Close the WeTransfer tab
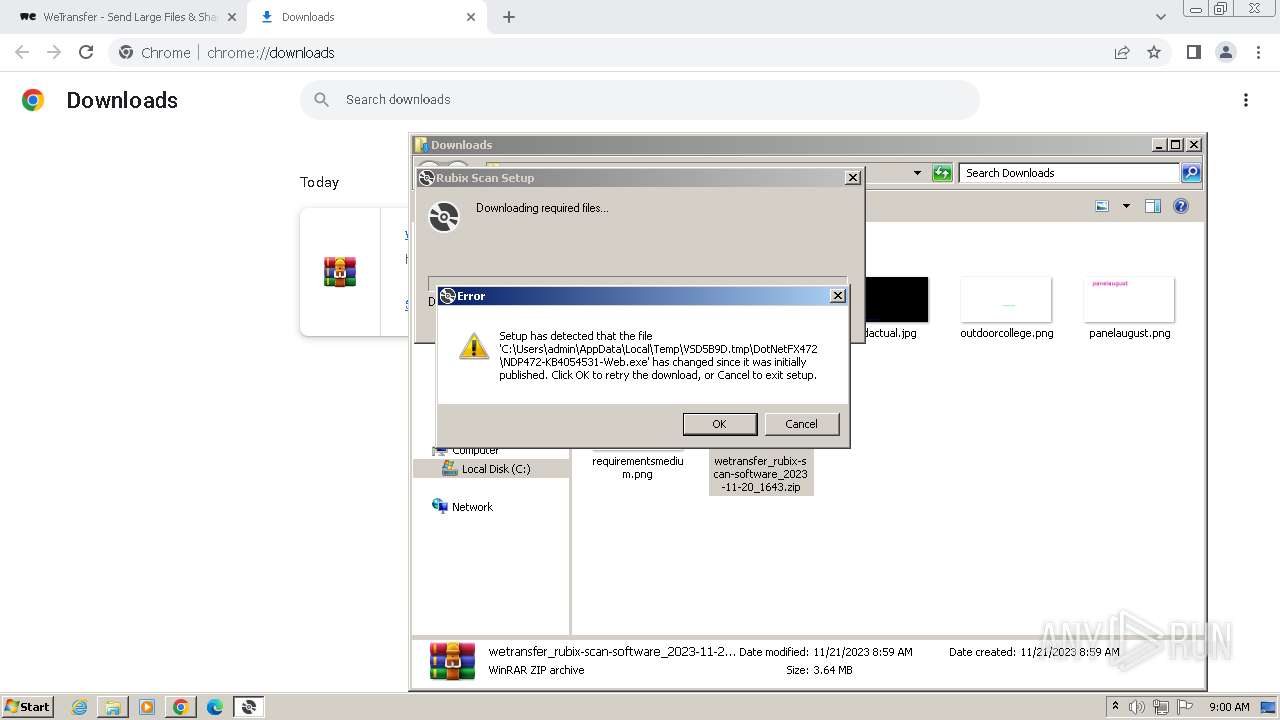Screen dimensions: 1280x720 click(231, 17)
